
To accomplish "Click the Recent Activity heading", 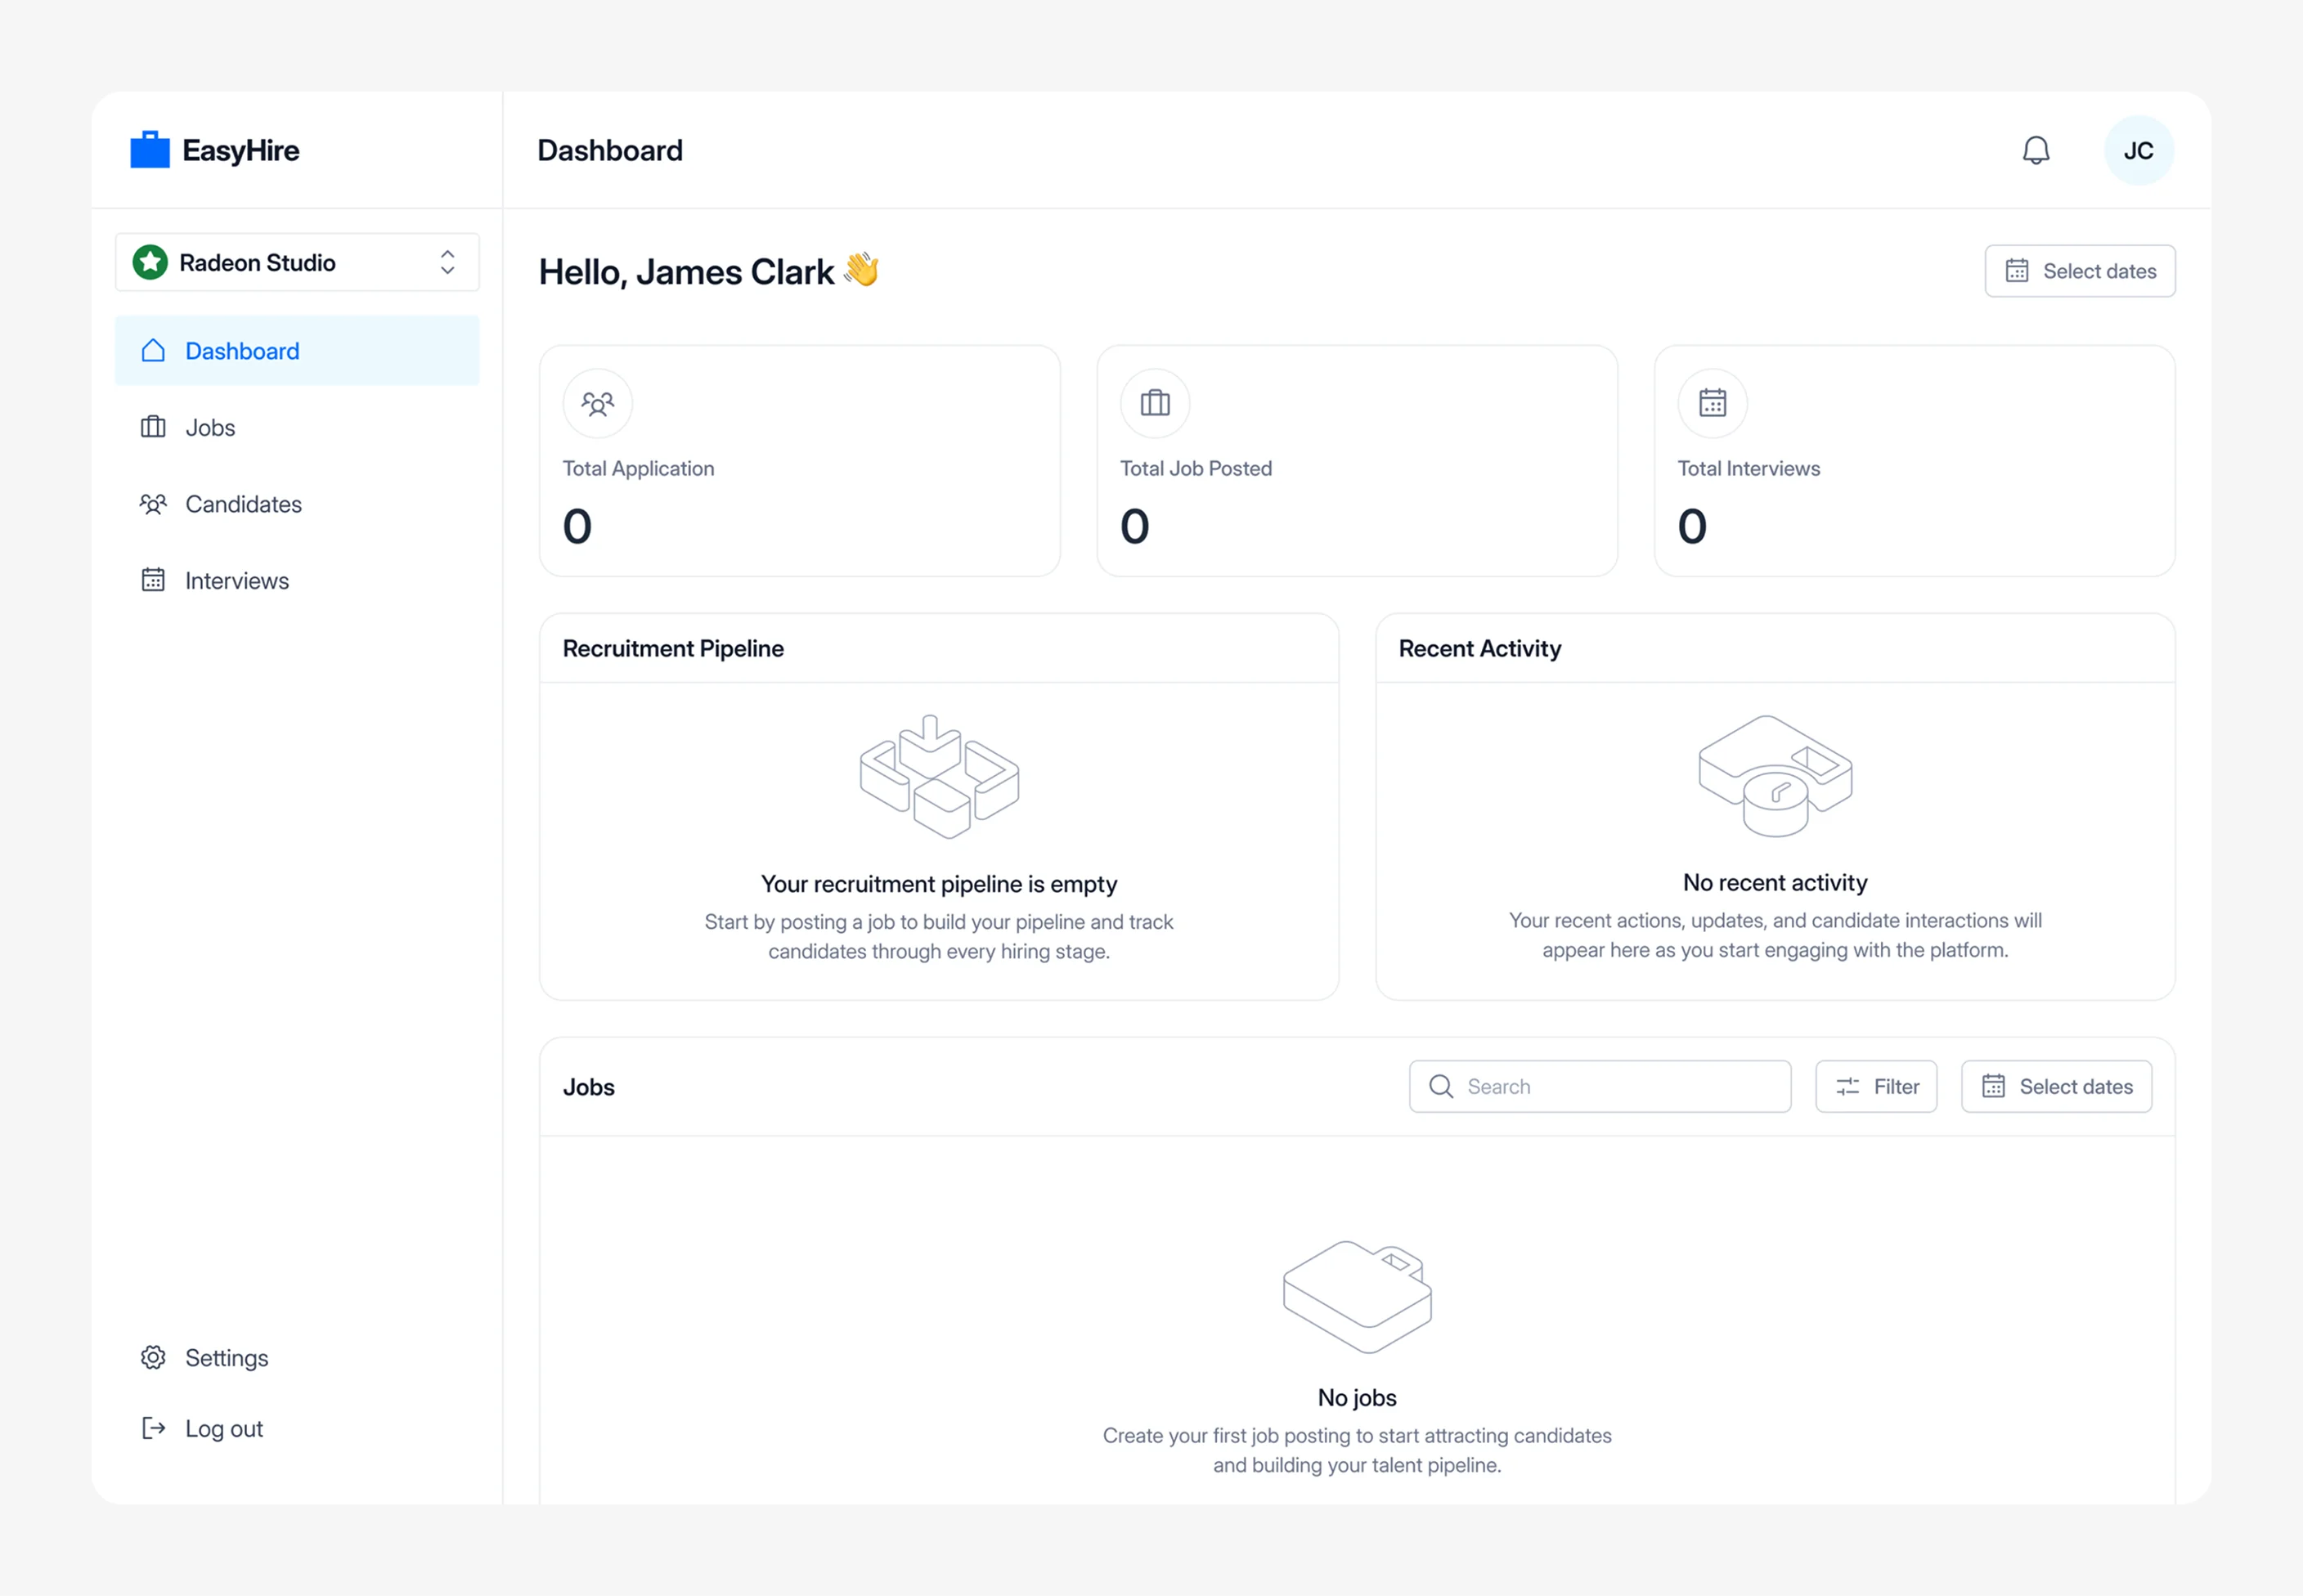I will click(1480, 648).
